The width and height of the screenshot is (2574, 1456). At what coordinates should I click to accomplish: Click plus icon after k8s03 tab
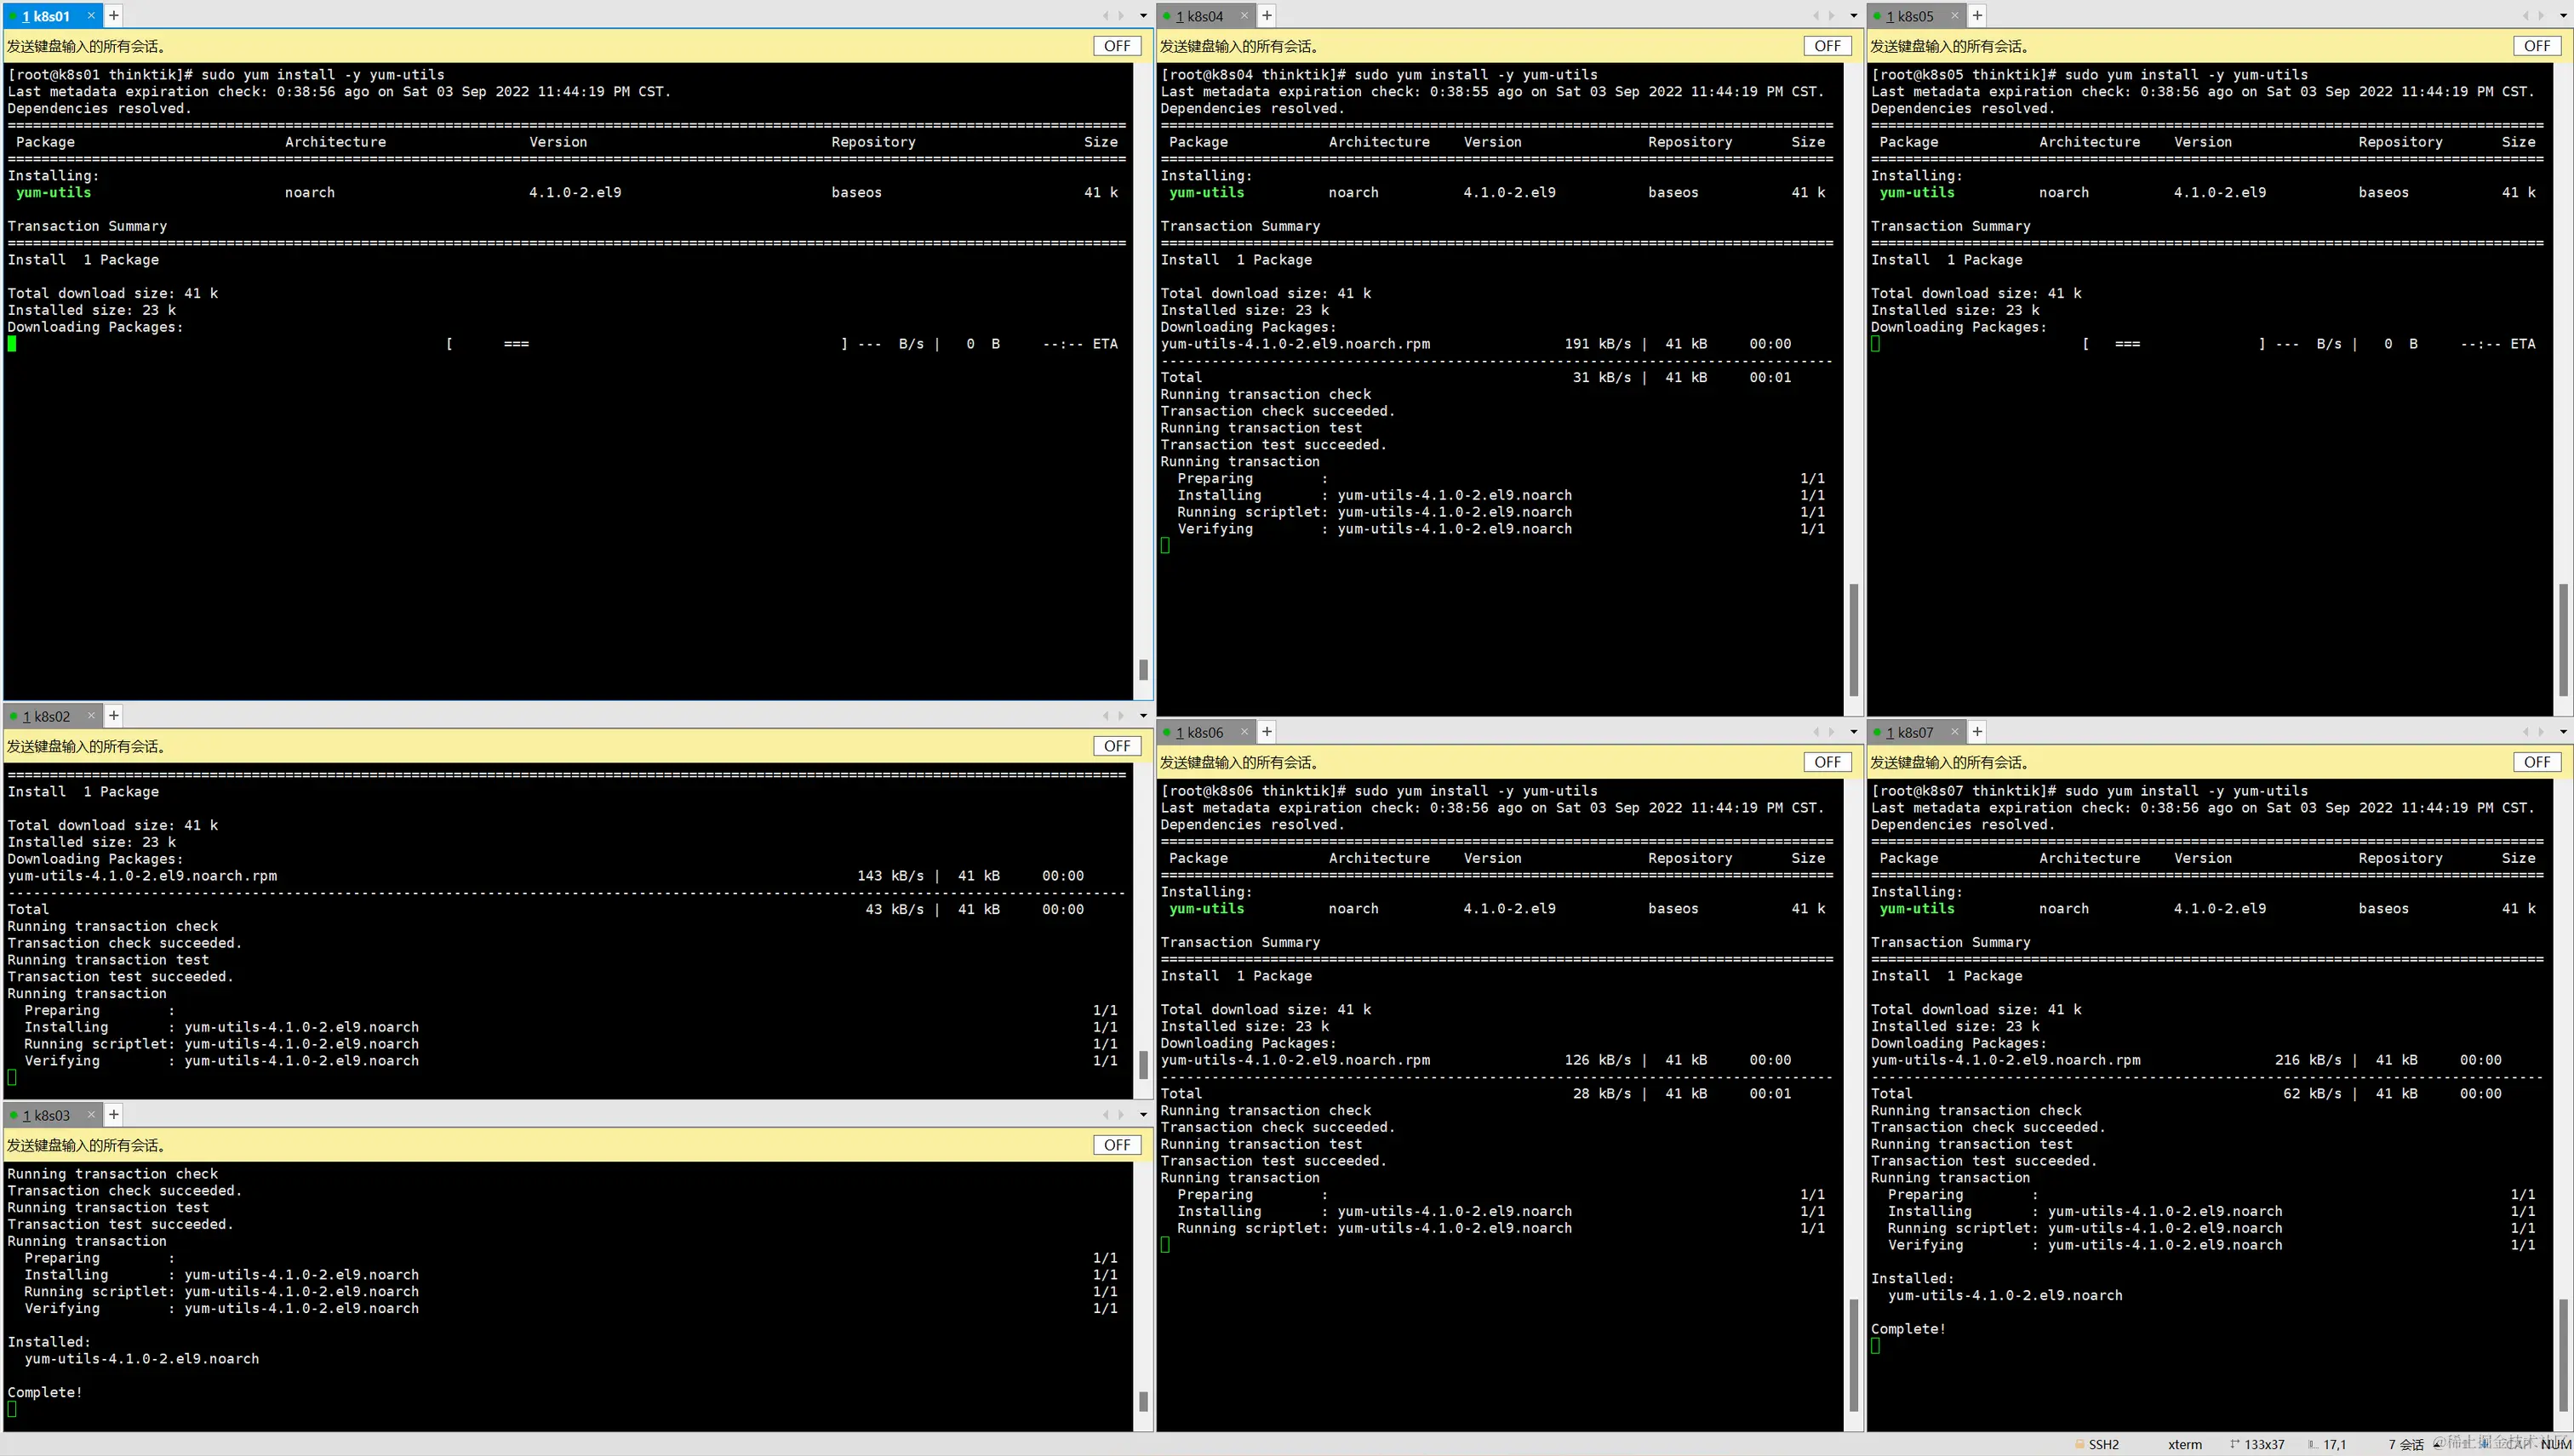114,1115
